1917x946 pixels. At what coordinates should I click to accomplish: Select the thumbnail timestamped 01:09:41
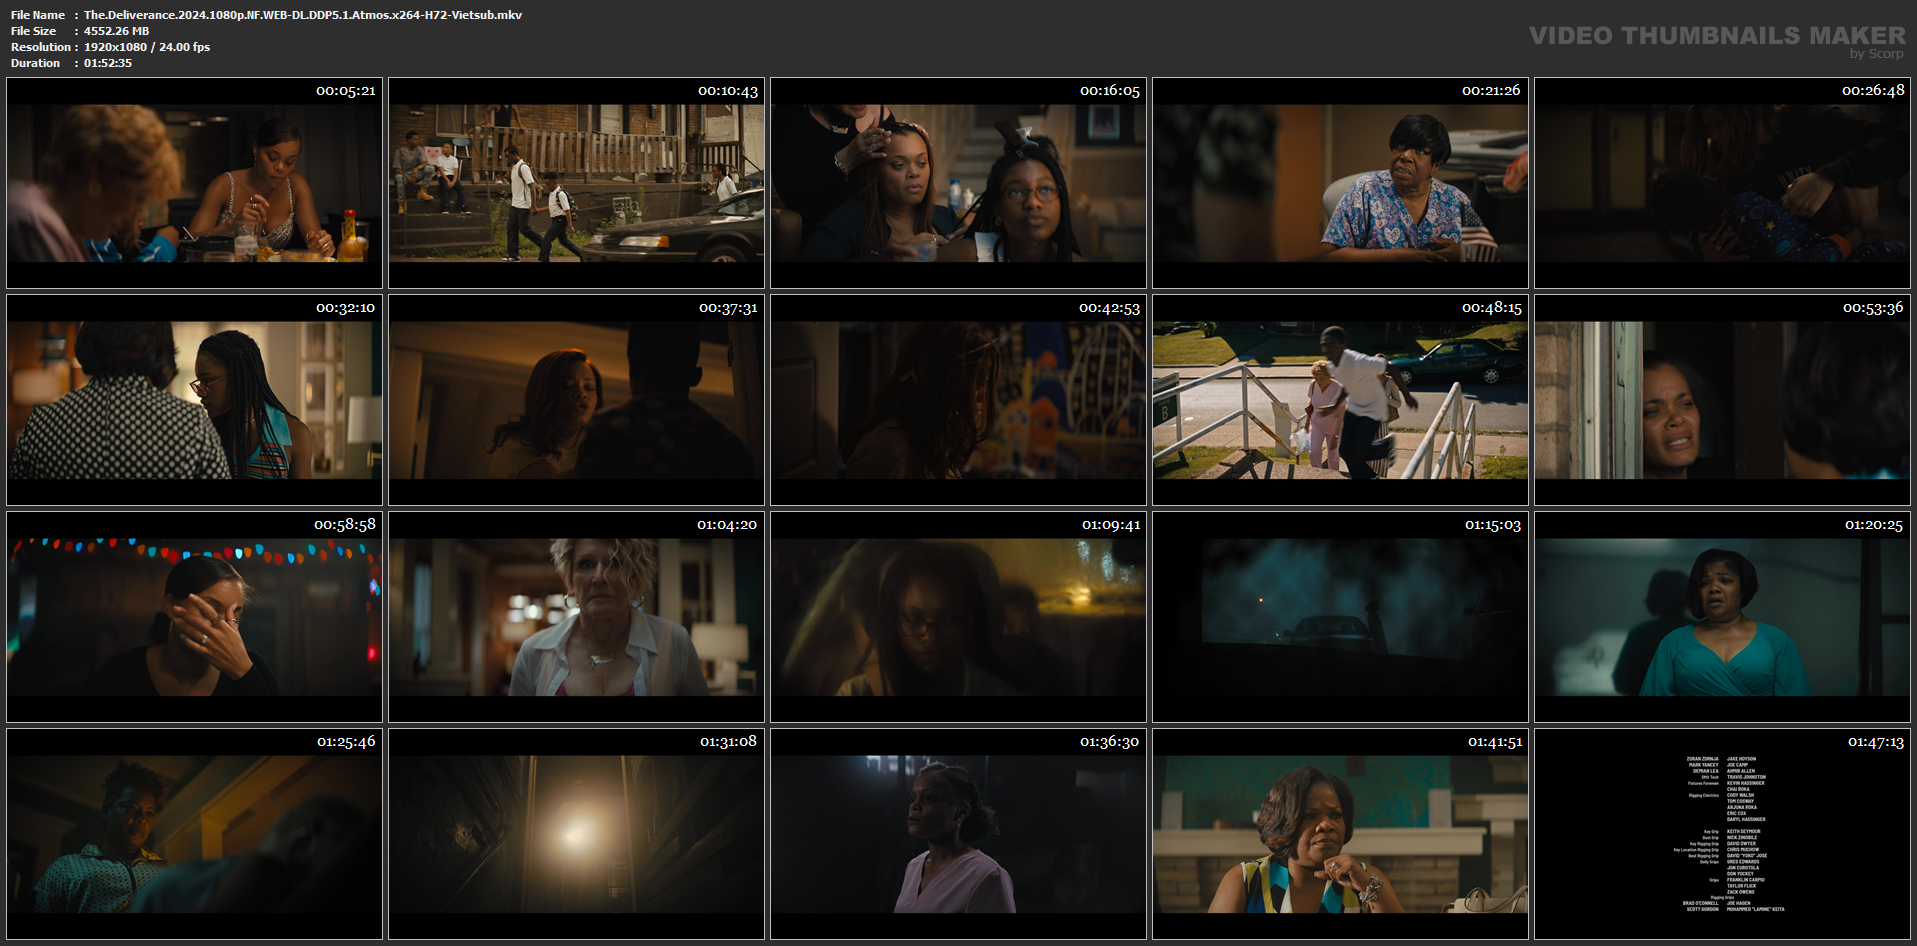click(x=958, y=617)
